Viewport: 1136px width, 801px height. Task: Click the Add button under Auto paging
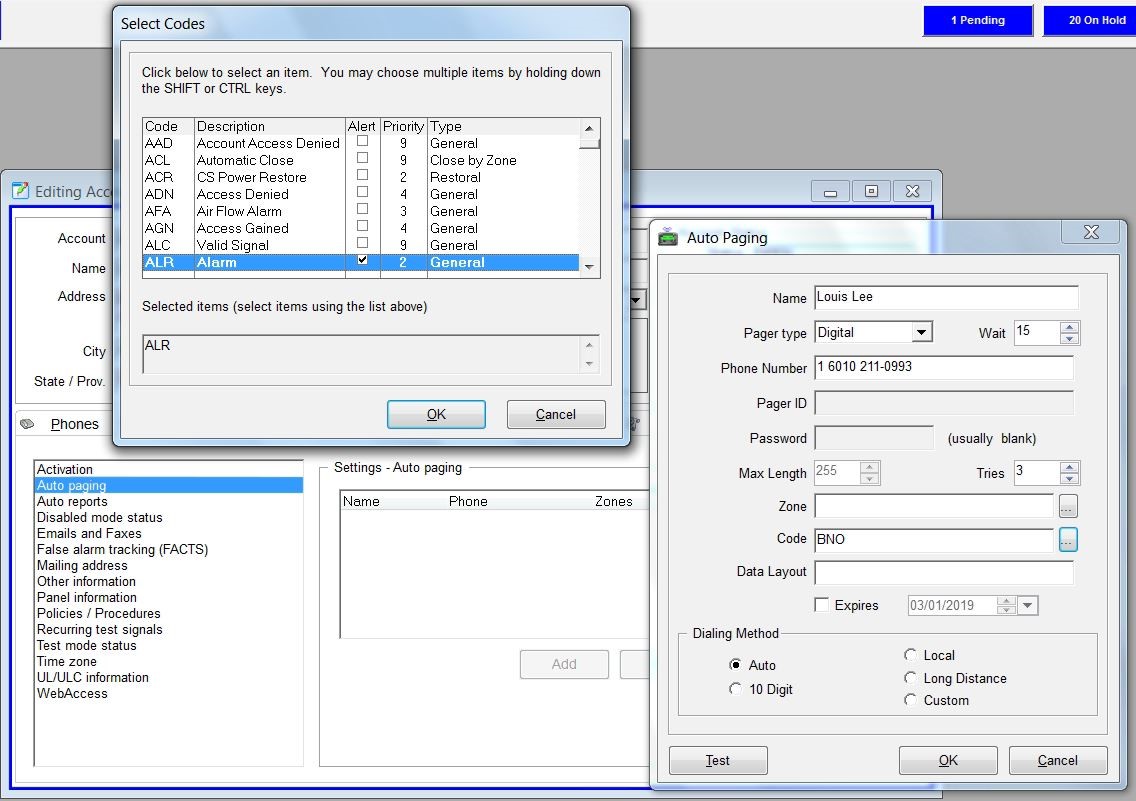click(564, 664)
